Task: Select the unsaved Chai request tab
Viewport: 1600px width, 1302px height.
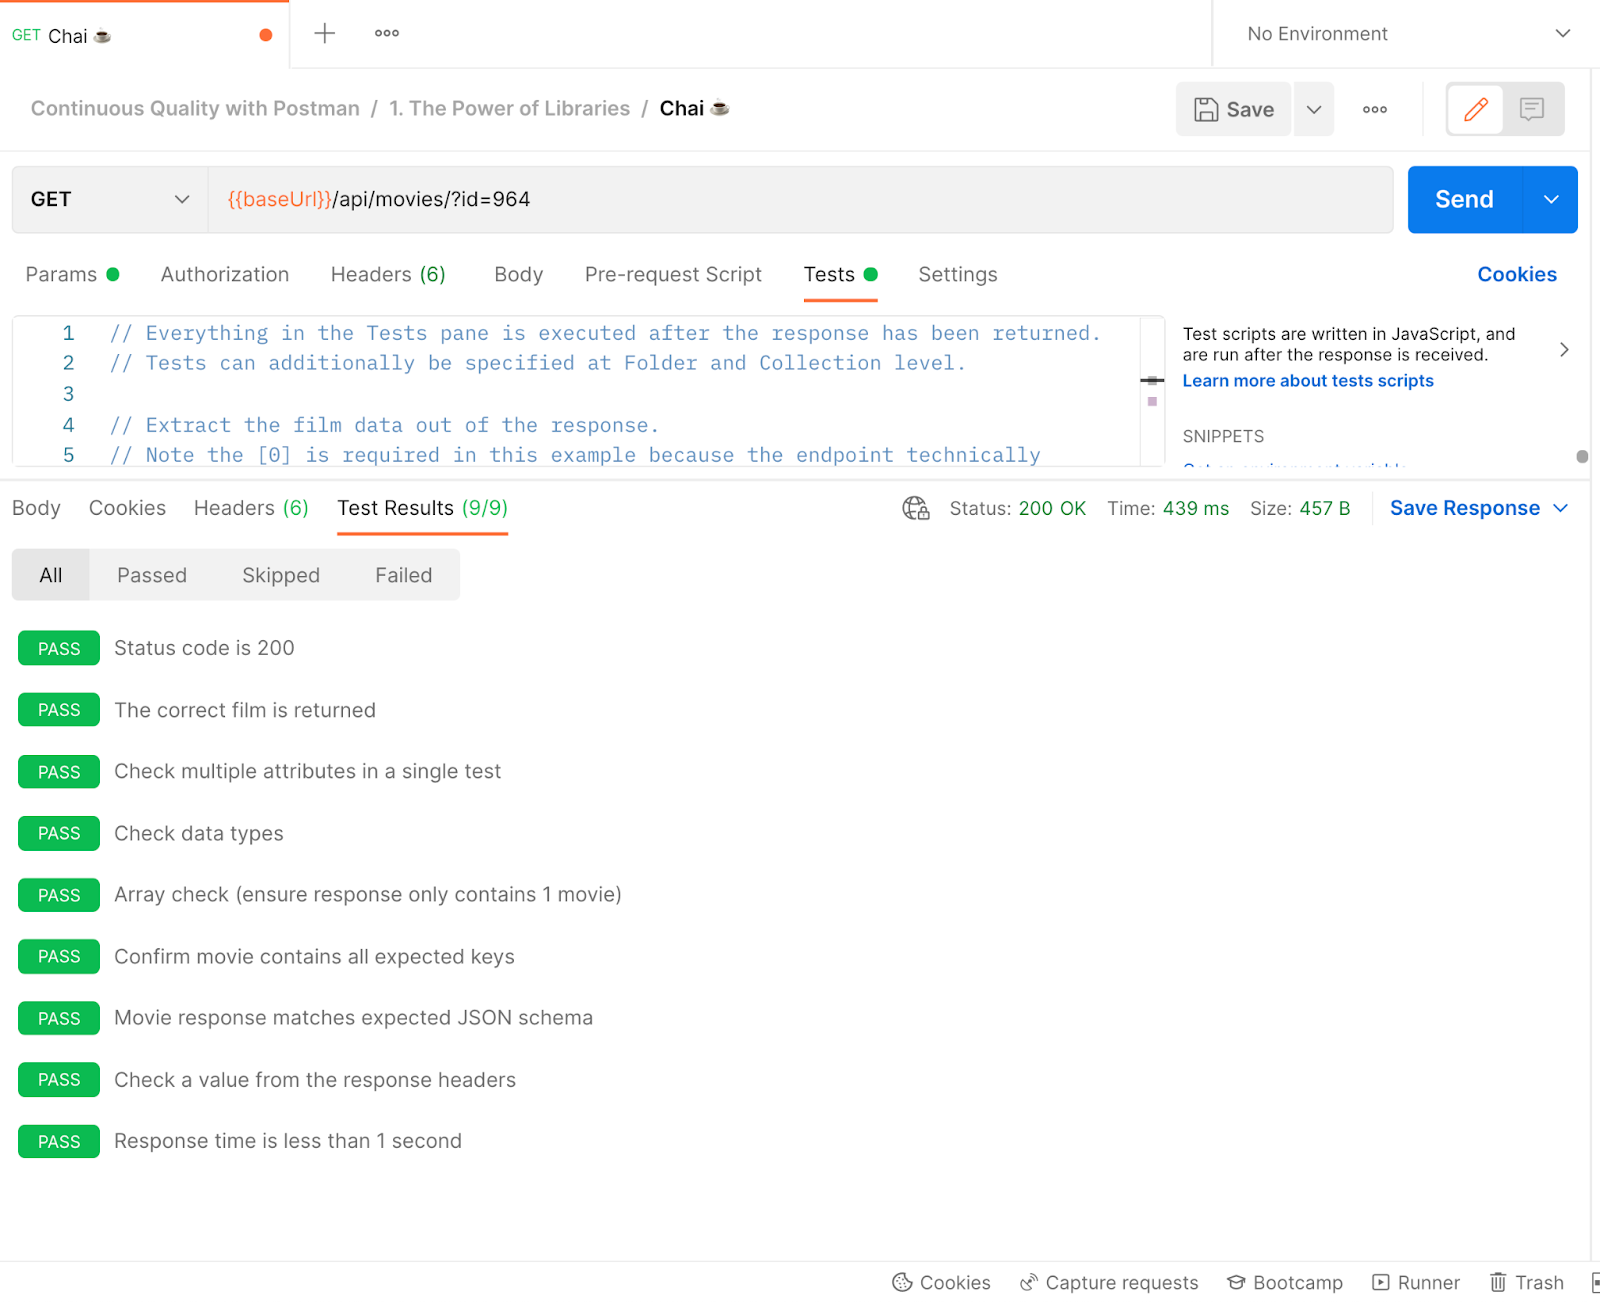Action: tap(145, 35)
